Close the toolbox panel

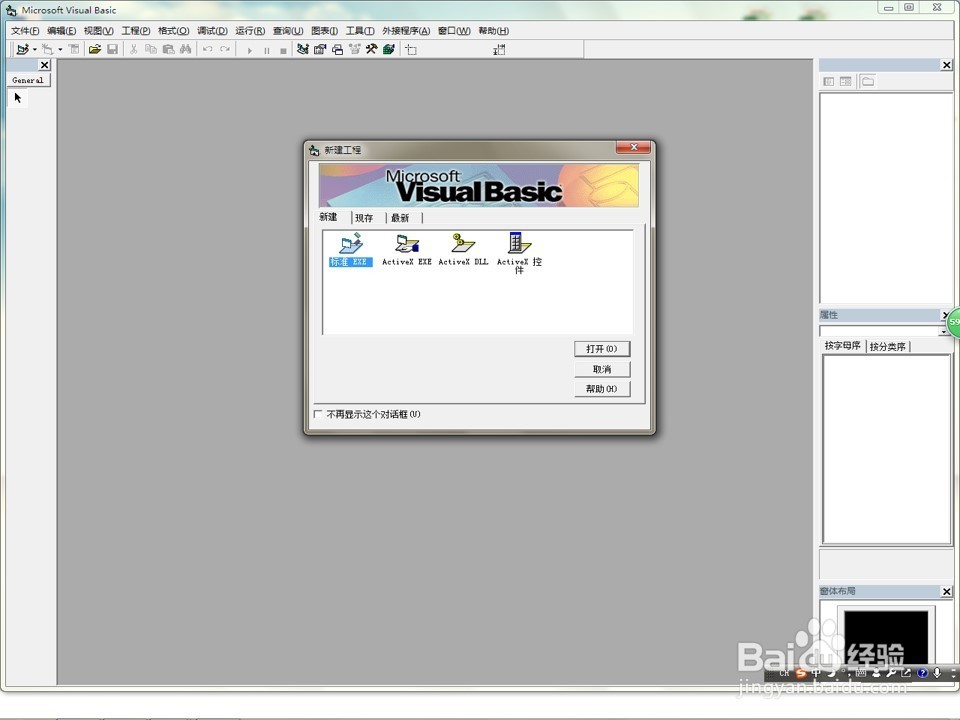(x=45, y=65)
